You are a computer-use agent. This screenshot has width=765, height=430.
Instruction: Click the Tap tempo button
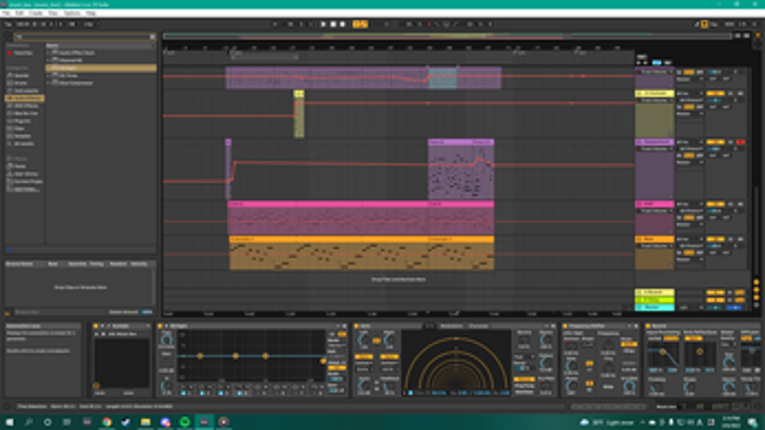tap(8, 24)
